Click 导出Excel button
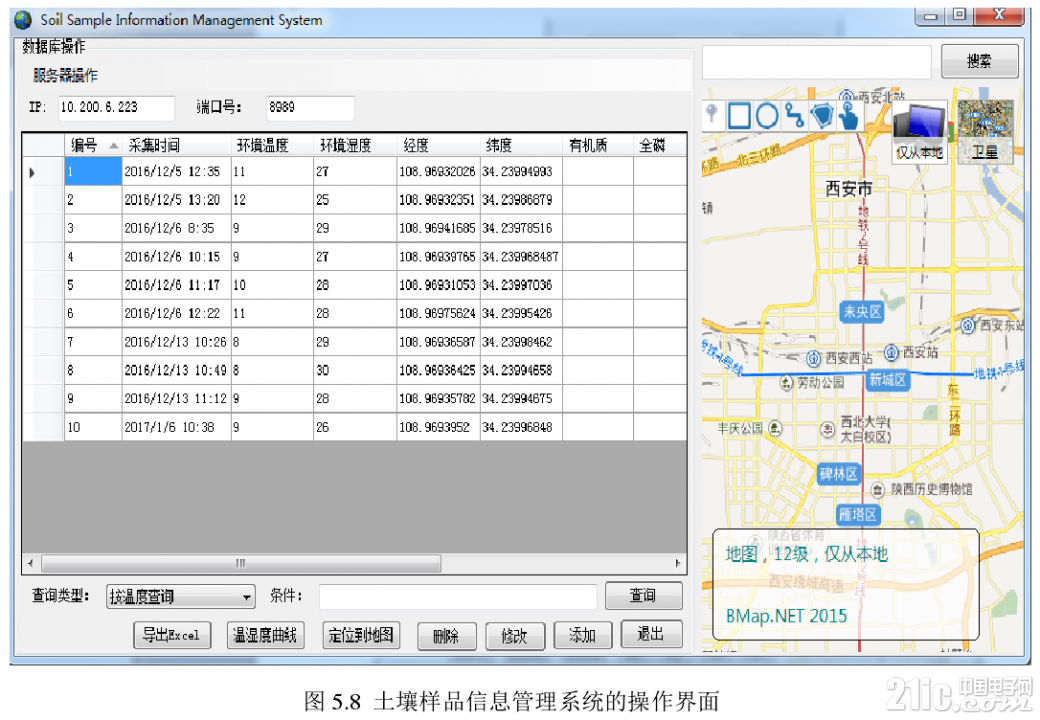This screenshot has width=1040, height=720. (172, 635)
